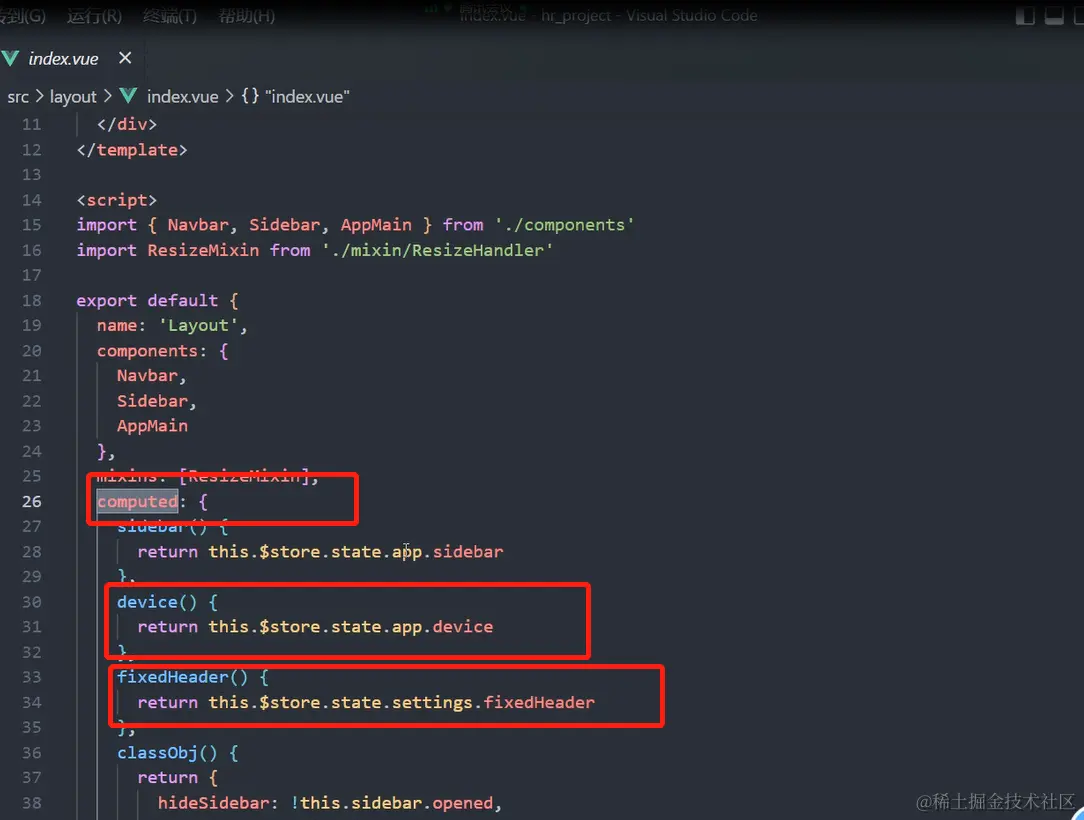Click the './components' import path

coord(564,225)
